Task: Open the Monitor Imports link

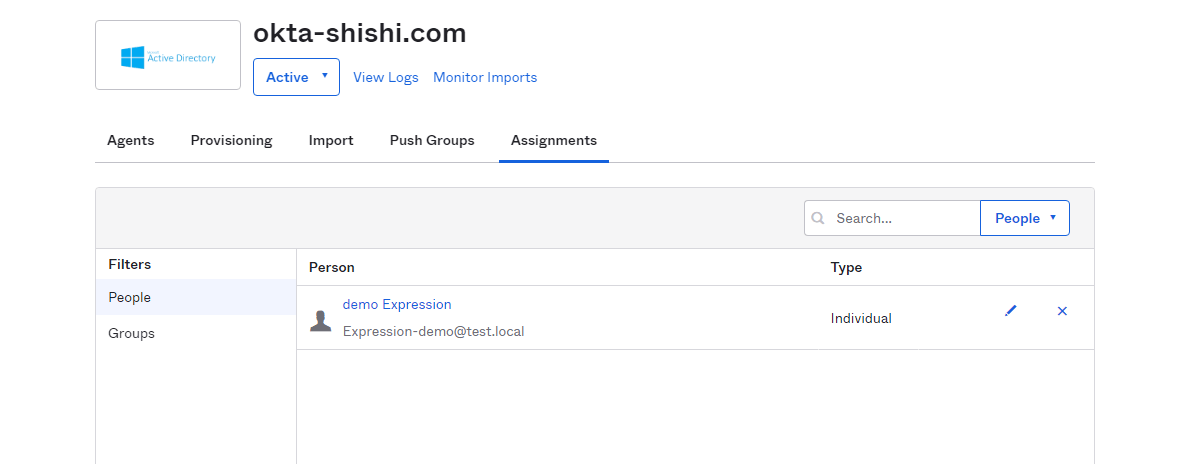Action: tap(485, 77)
